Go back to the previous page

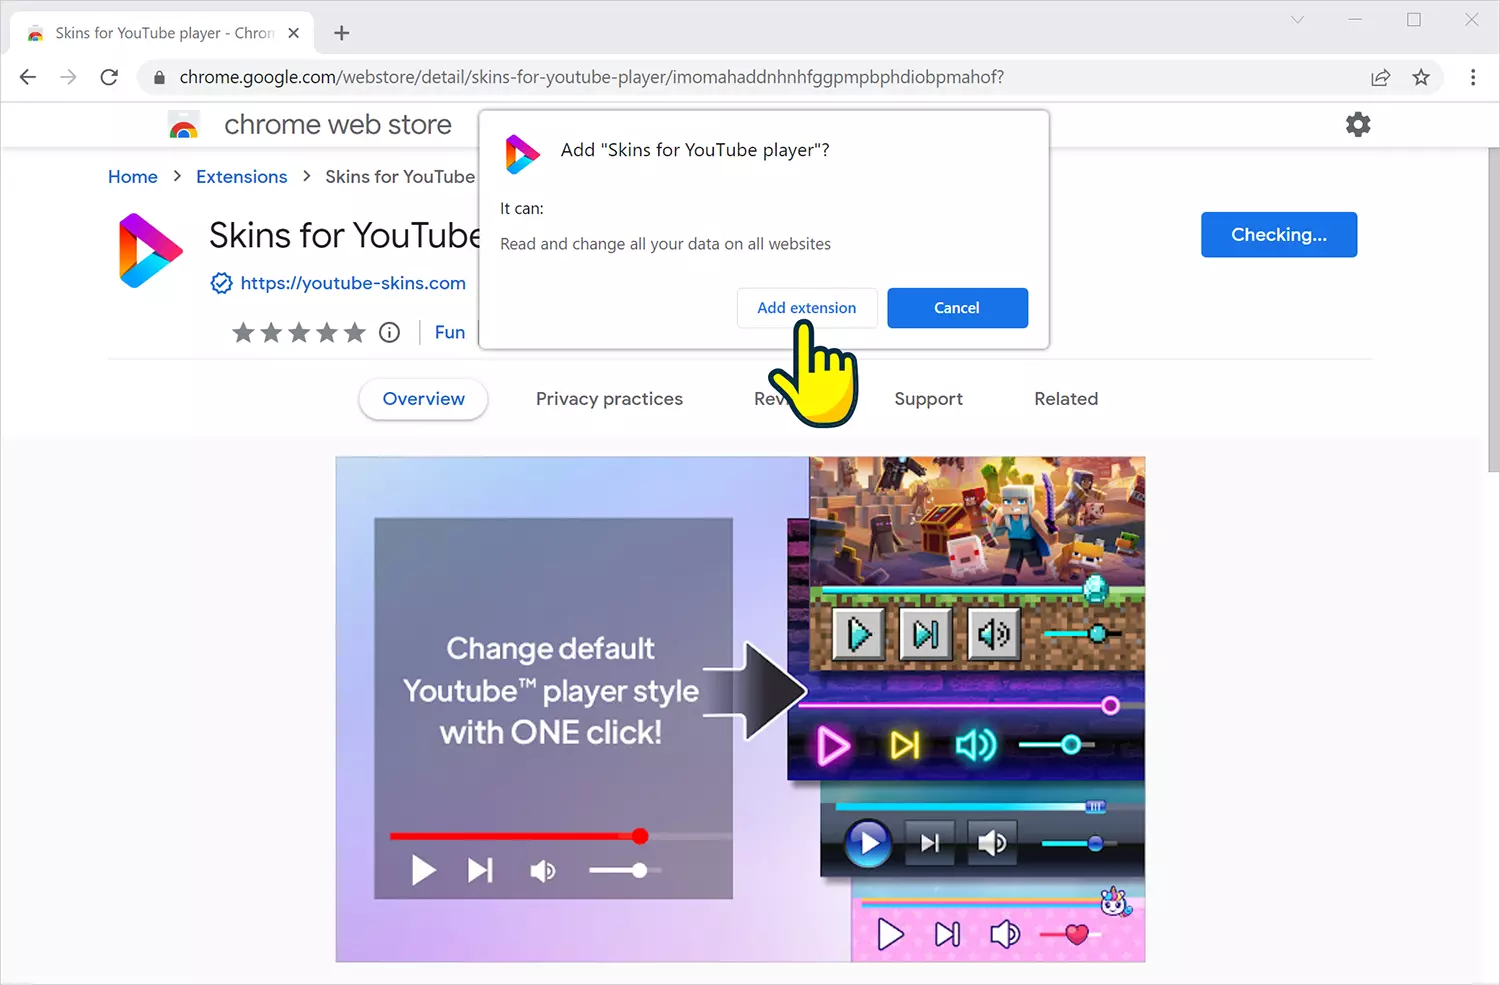click(x=28, y=77)
